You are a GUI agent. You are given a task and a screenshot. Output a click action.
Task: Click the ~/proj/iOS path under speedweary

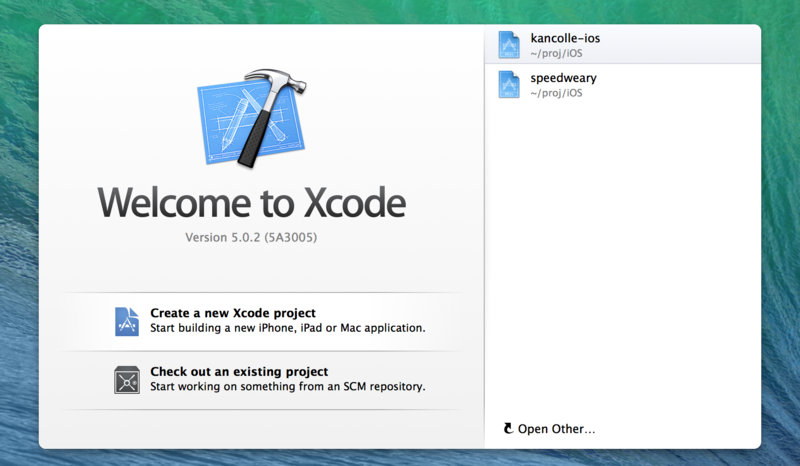pyautogui.click(x=556, y=93)
